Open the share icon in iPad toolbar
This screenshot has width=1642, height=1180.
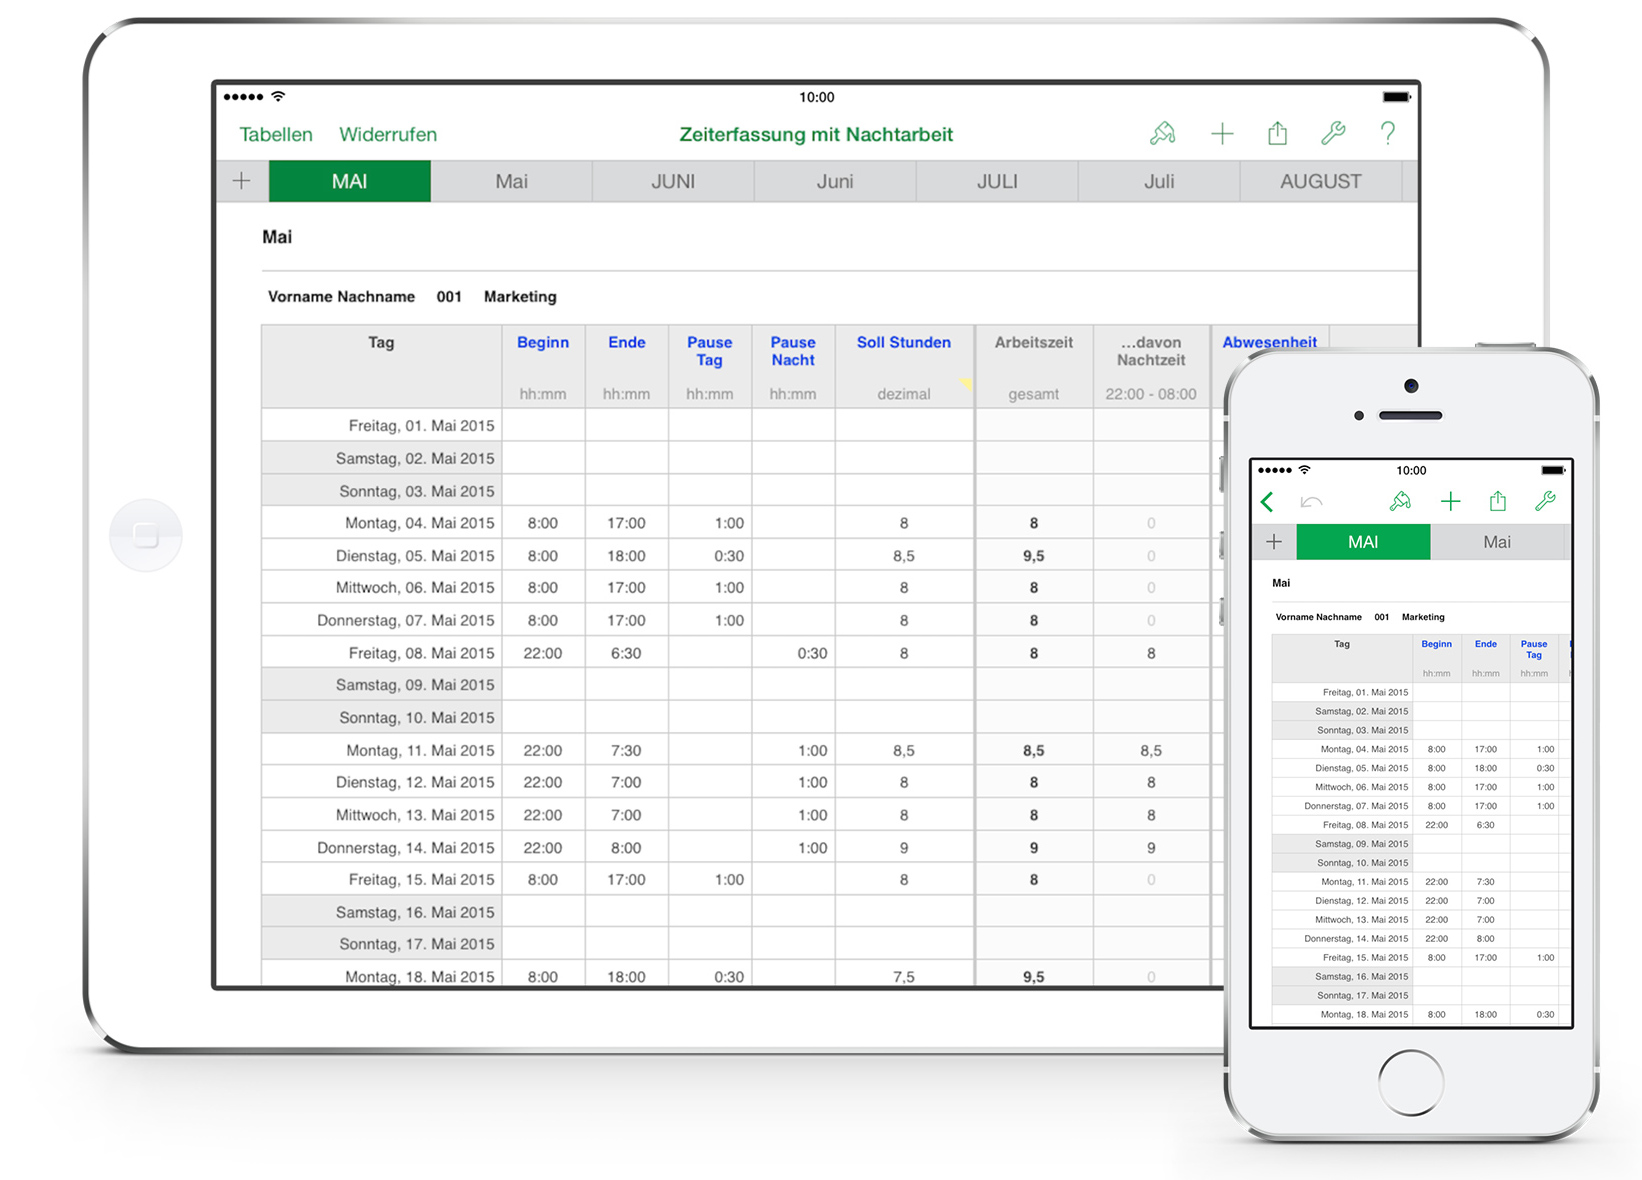pyautogui.click(x=1277, y=134)
